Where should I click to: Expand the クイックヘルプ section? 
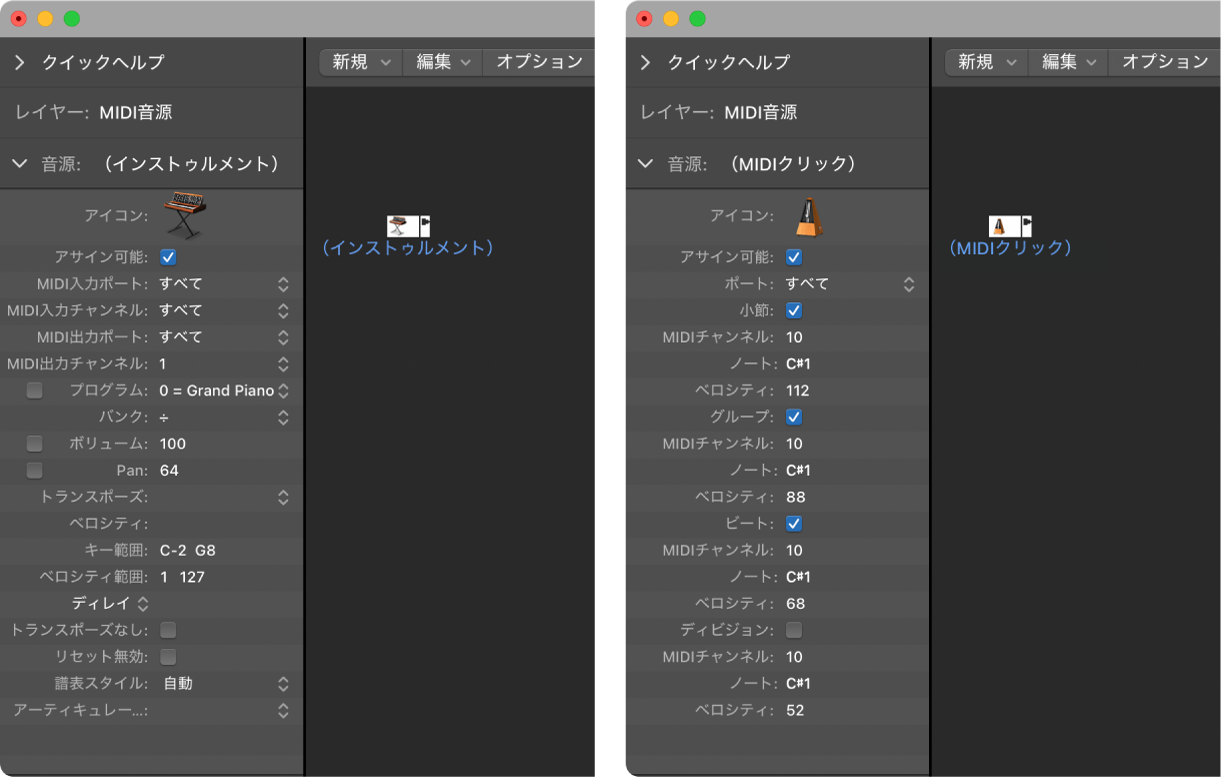point(18,61)
